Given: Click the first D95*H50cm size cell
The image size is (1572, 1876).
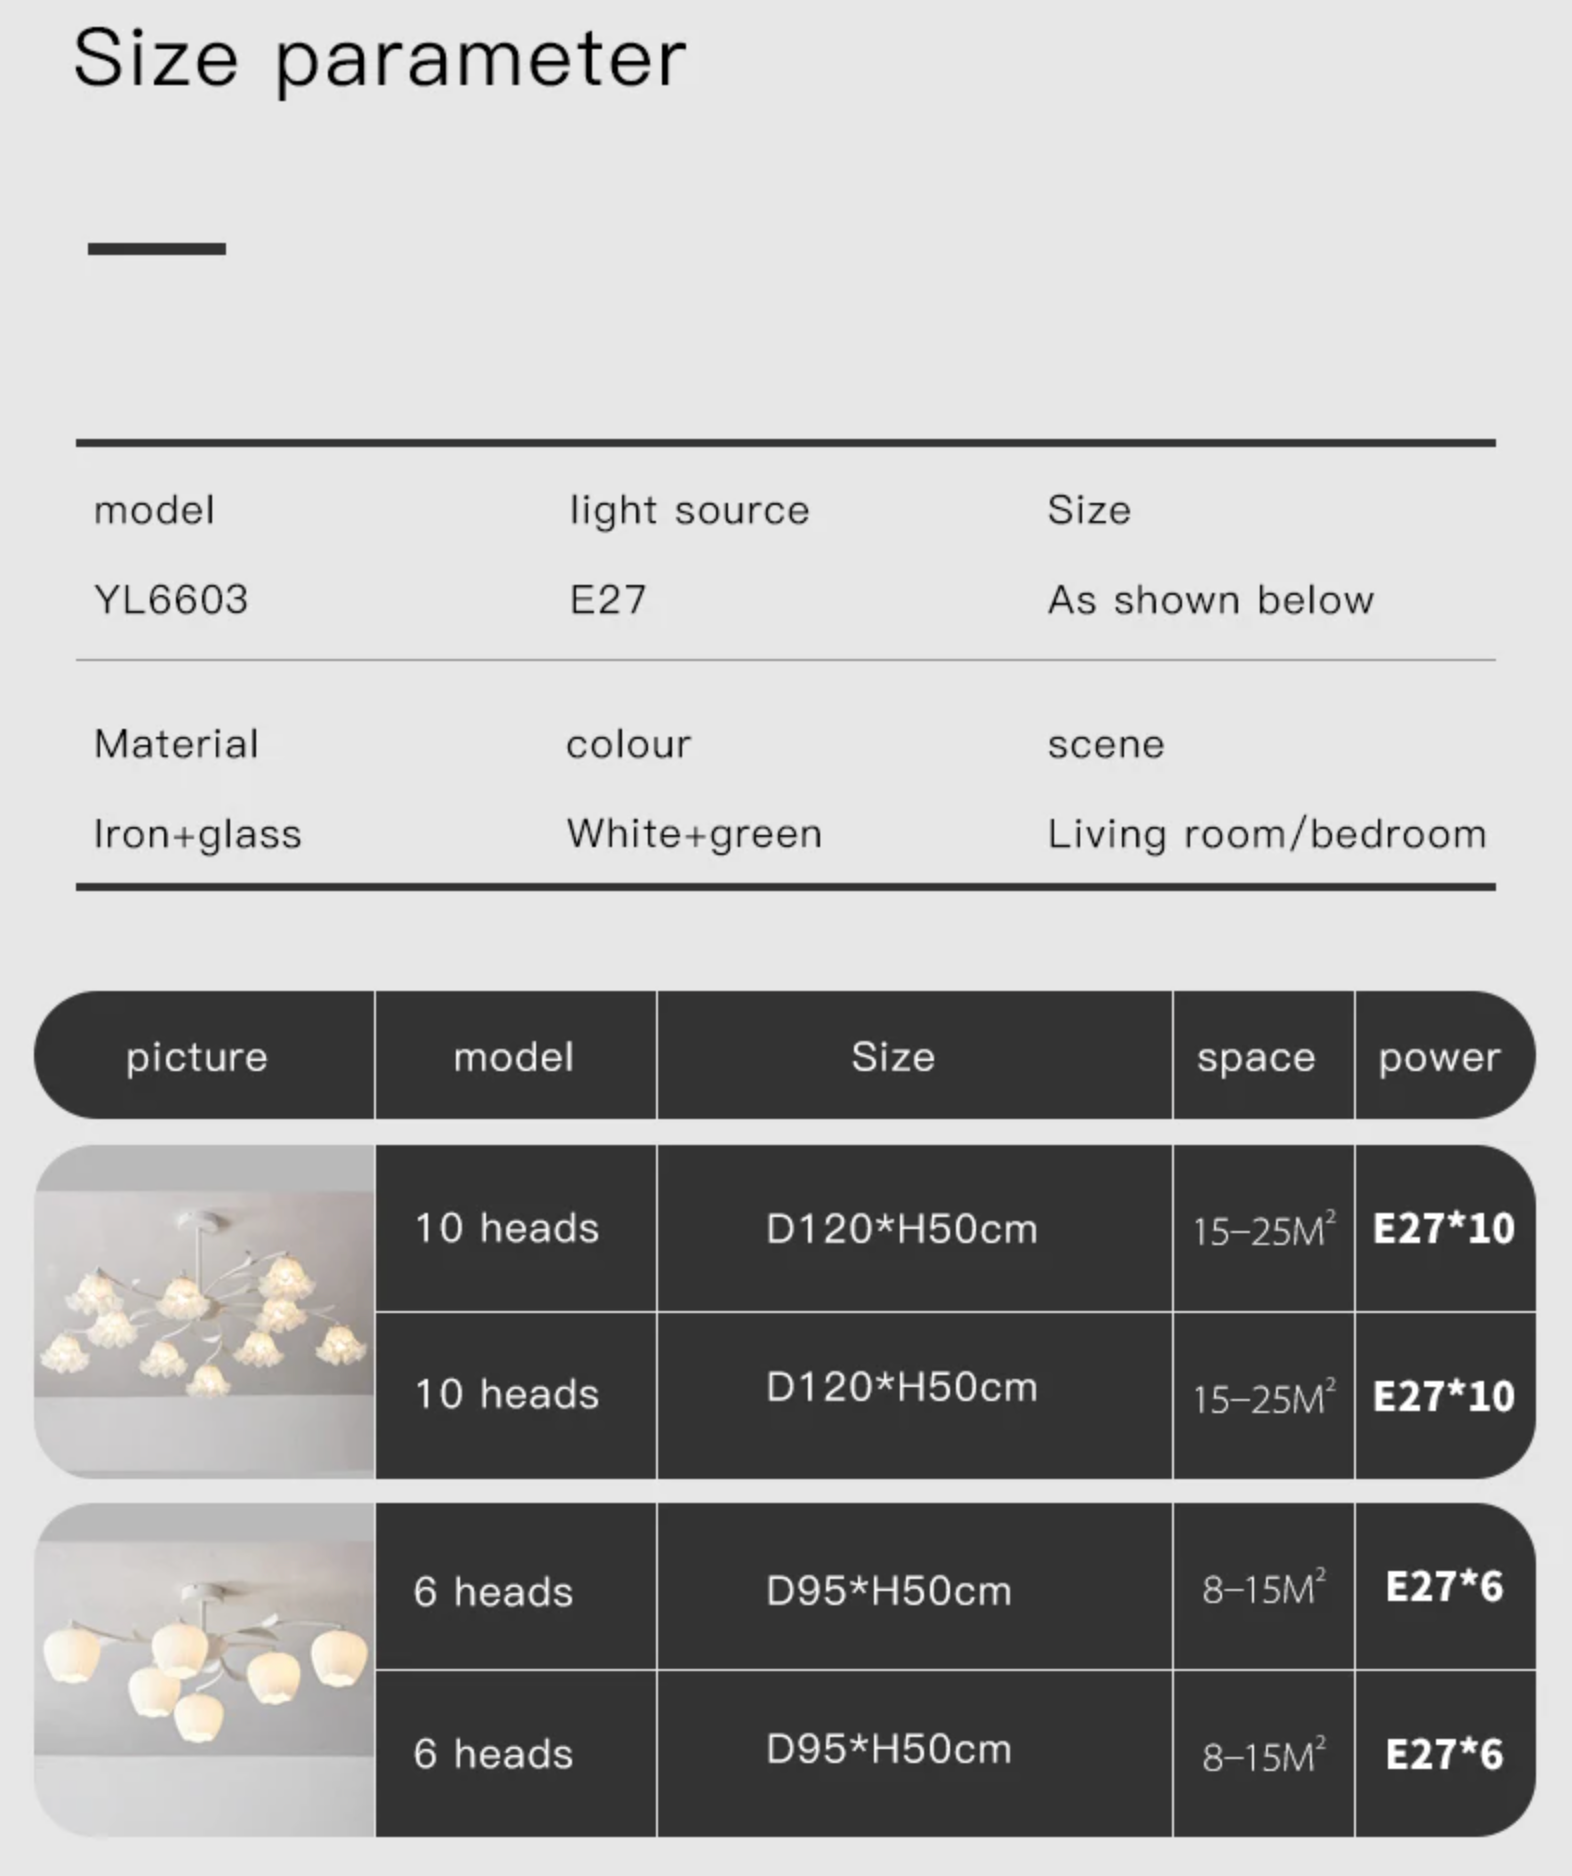Looking at the screenshot, I should [889, 1591].
